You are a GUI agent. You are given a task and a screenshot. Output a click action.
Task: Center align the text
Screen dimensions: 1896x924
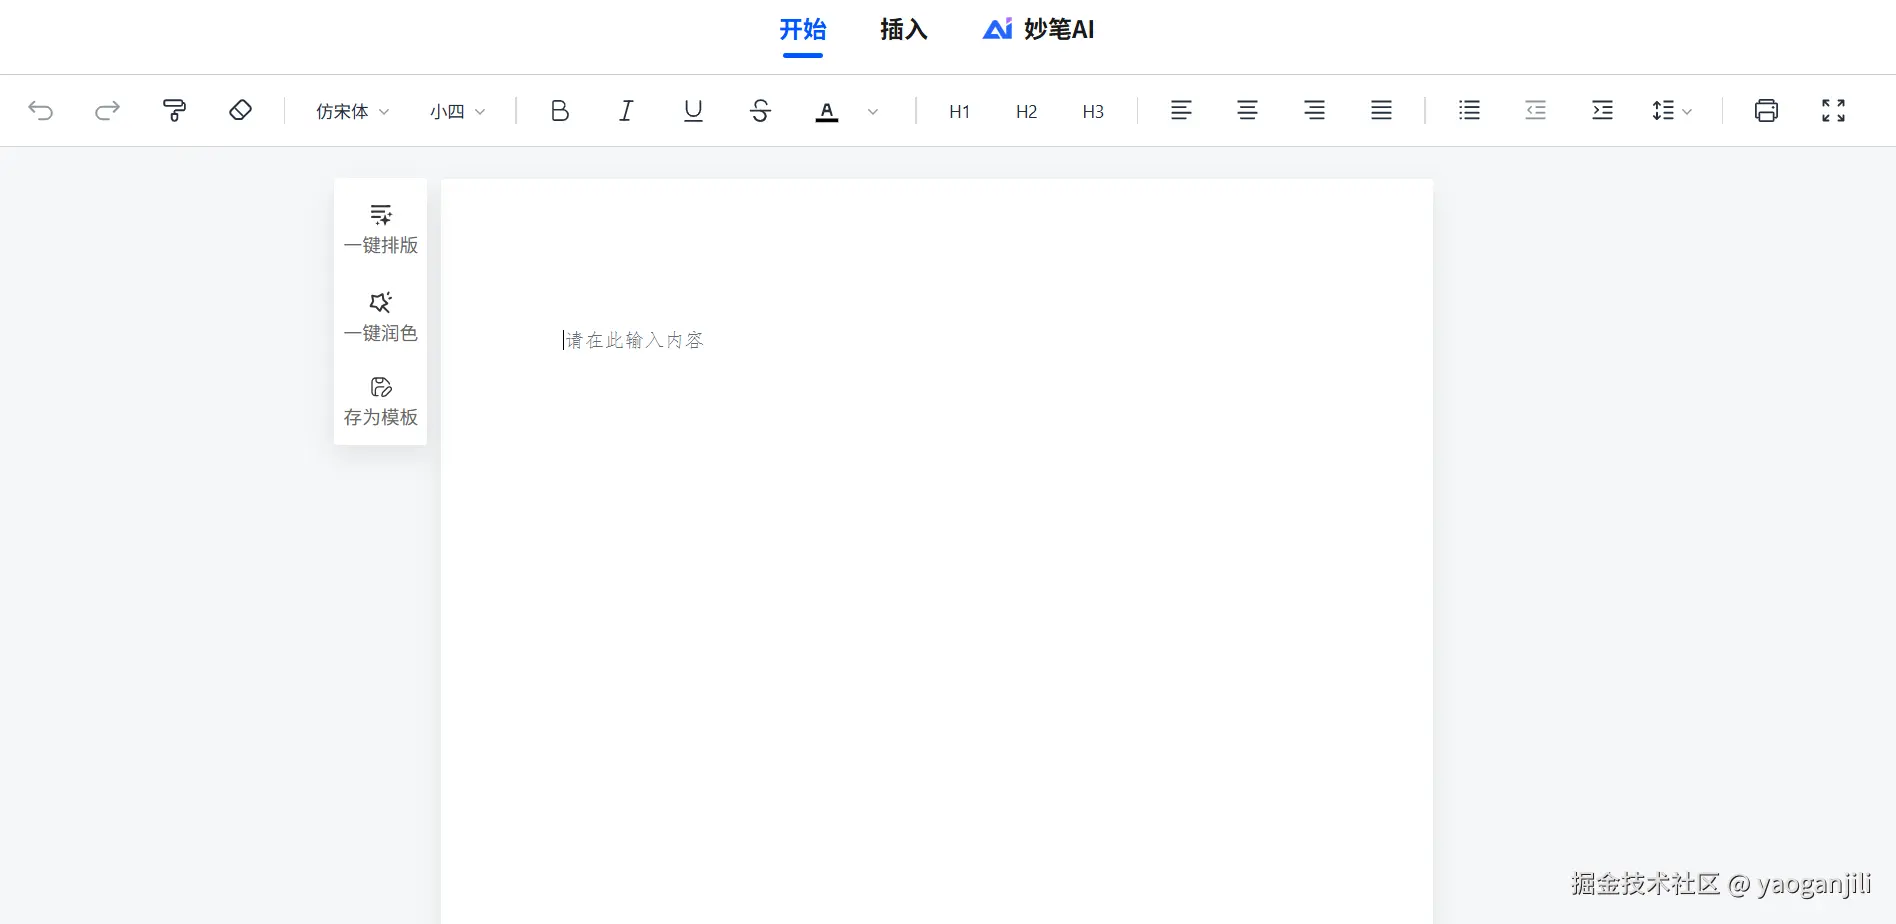pyautogui.click(x=1248, y=110)
